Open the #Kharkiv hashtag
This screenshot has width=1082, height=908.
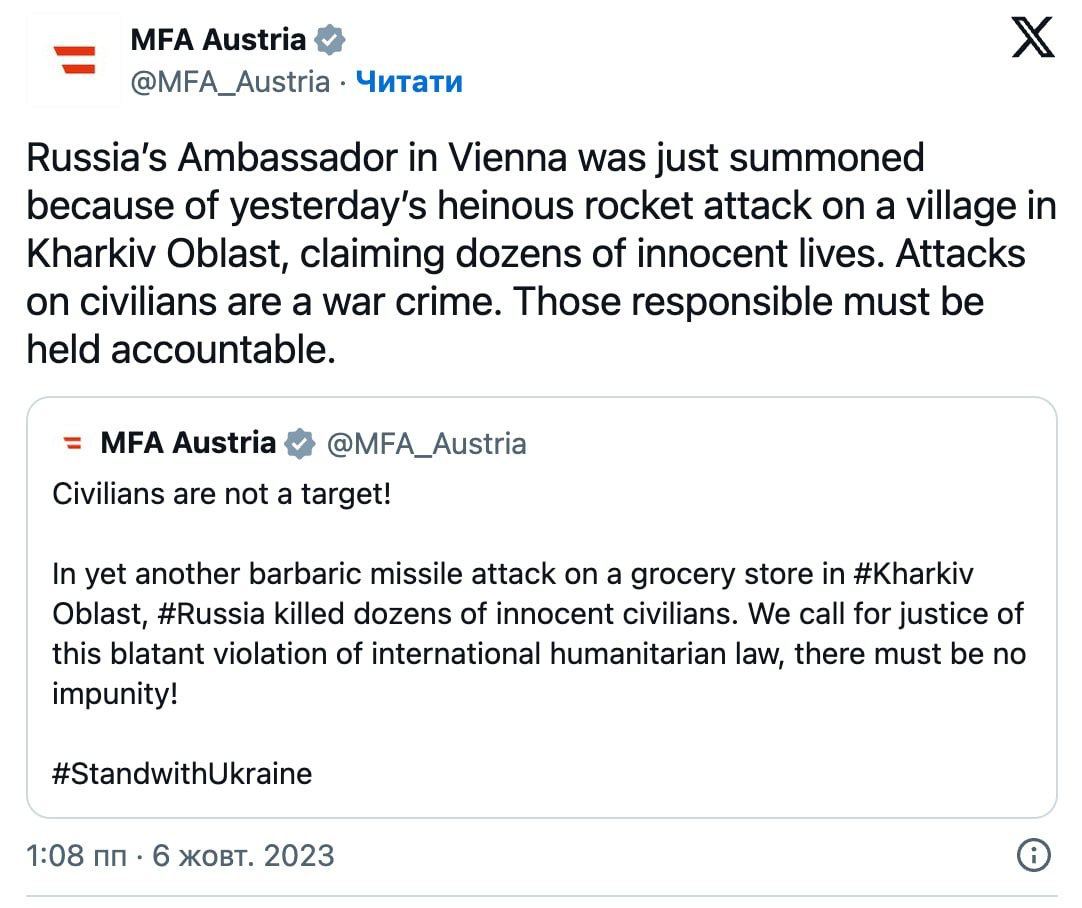914,576
